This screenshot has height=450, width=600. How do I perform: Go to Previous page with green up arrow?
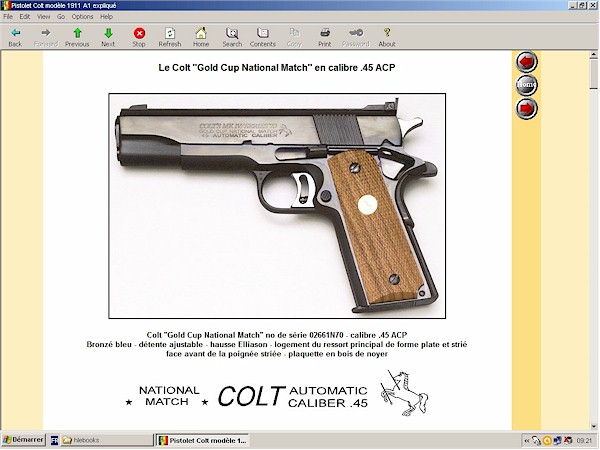(x=77, y=38)
